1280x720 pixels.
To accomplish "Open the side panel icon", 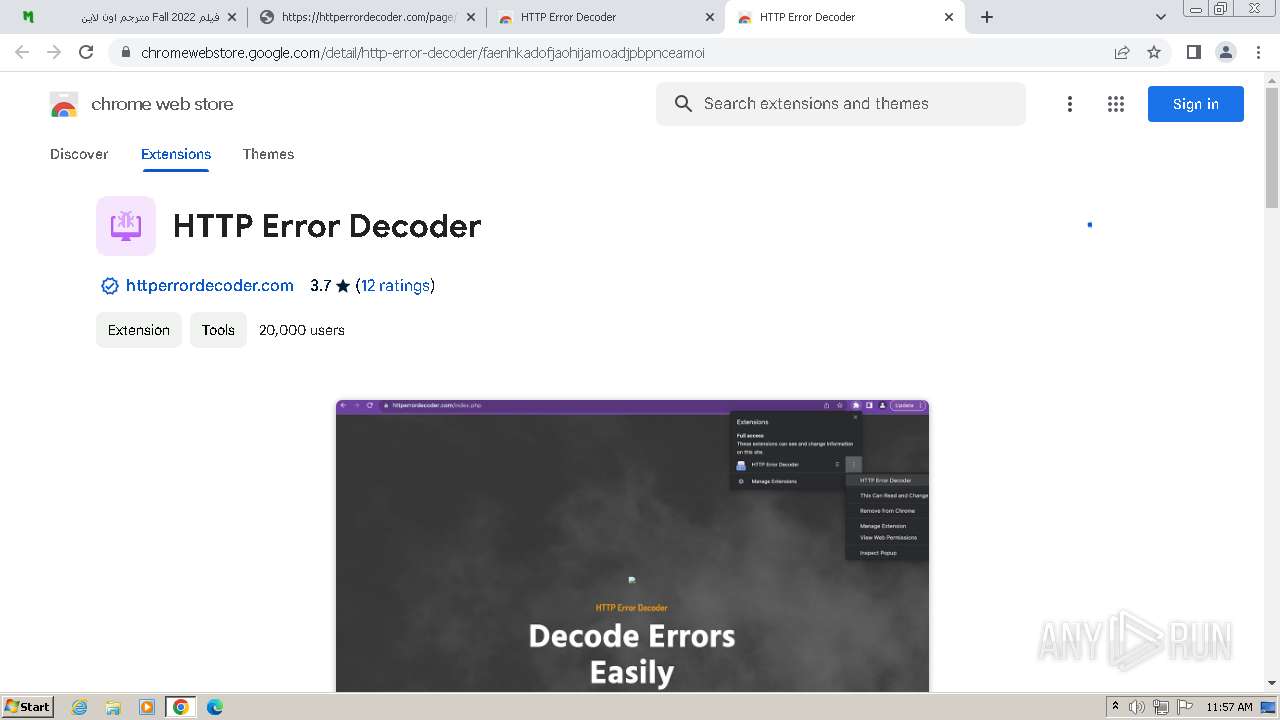I will pos(1193,52).
